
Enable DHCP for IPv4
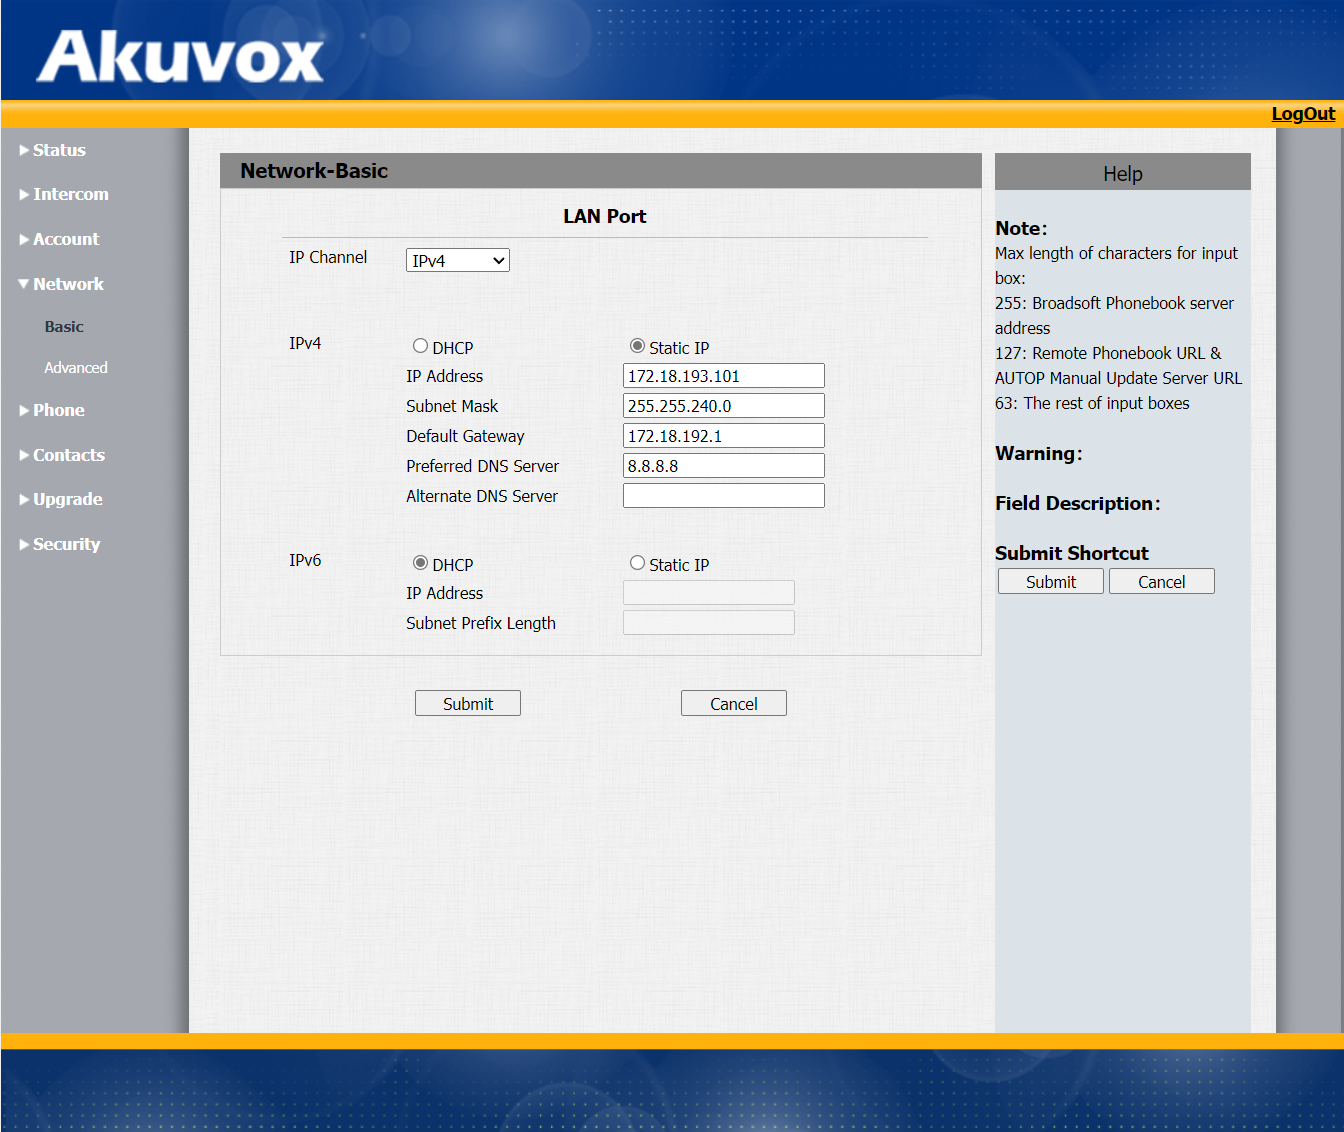(420, 345)
